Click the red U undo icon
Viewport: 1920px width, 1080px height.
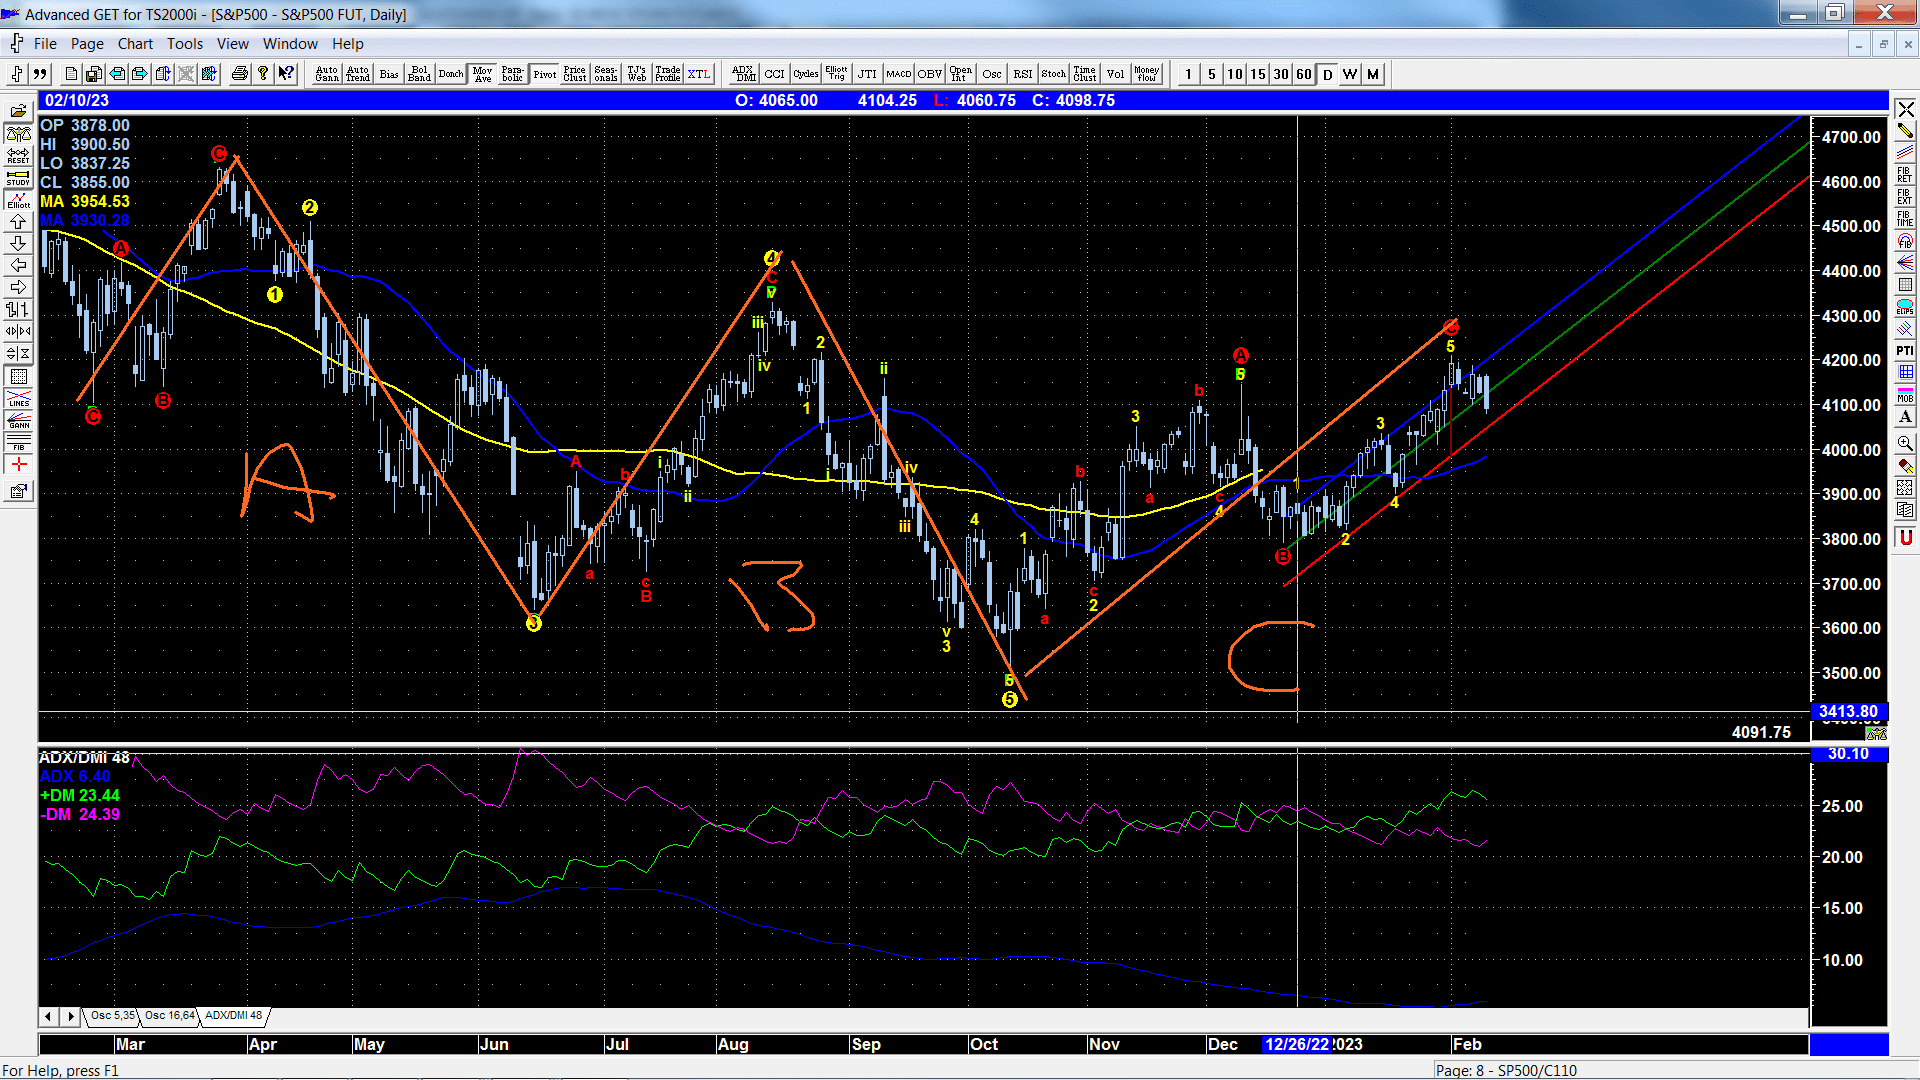coord(1905,537)
